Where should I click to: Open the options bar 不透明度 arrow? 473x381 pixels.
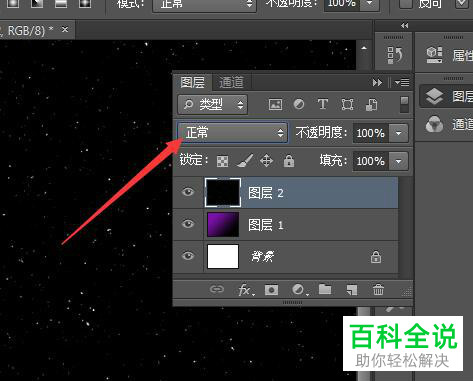tap(370, 4)
